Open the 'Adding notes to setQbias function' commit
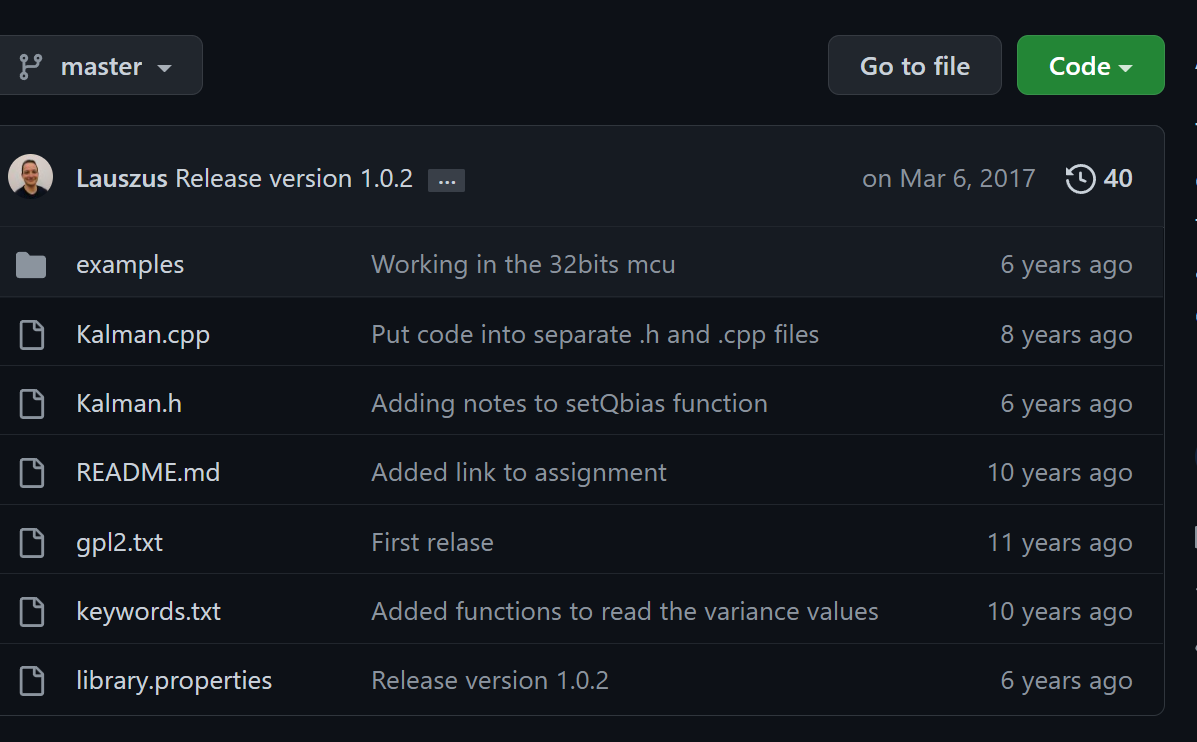The width and height of the screenshot is (1197, 742). pos(569,404)
